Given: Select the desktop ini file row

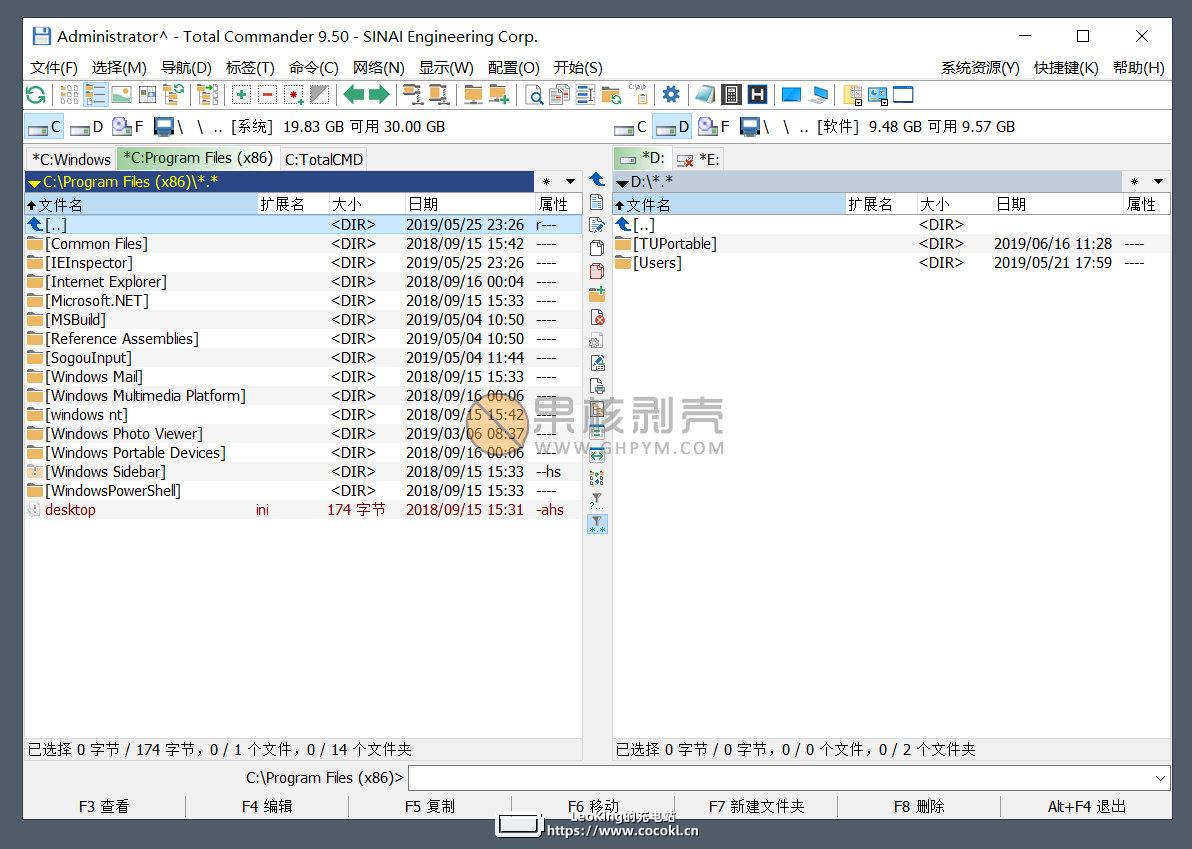Looking at the screenshot, I should (x=303, y=510).
